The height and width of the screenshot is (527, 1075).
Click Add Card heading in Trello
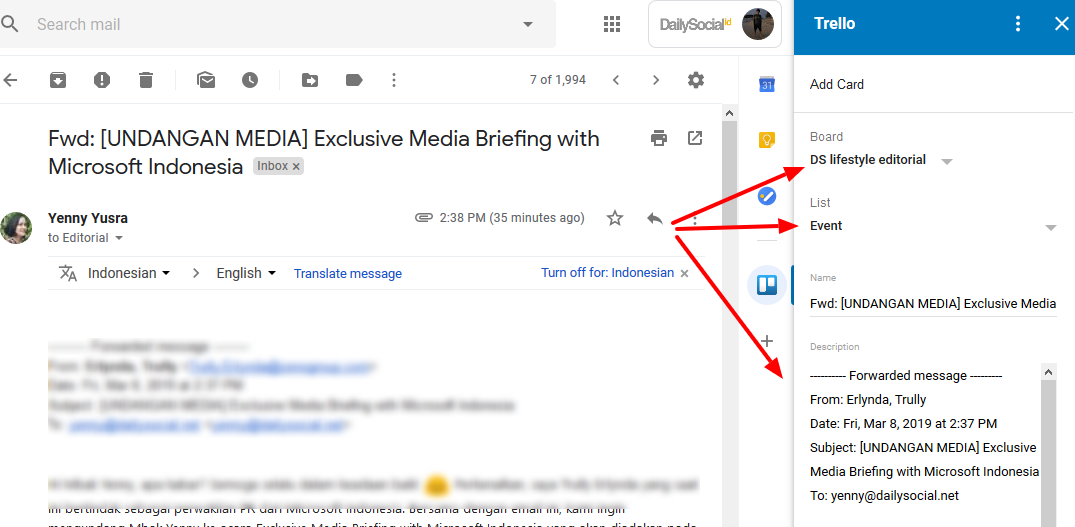836,85
